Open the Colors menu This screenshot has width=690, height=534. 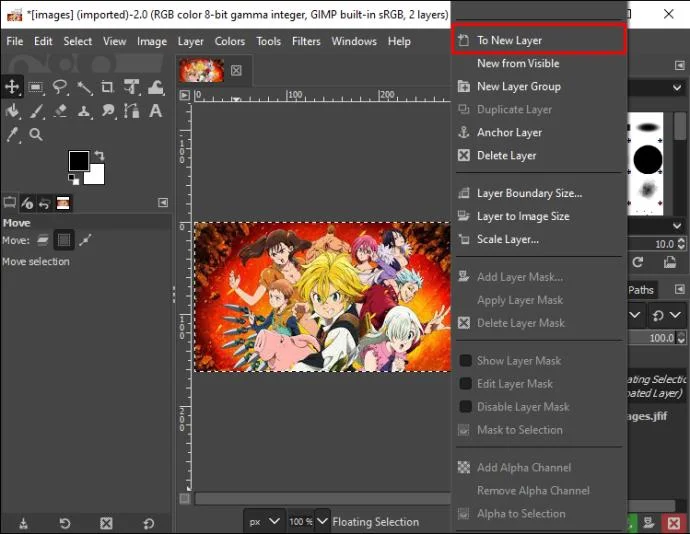click(x=230, y=41)
